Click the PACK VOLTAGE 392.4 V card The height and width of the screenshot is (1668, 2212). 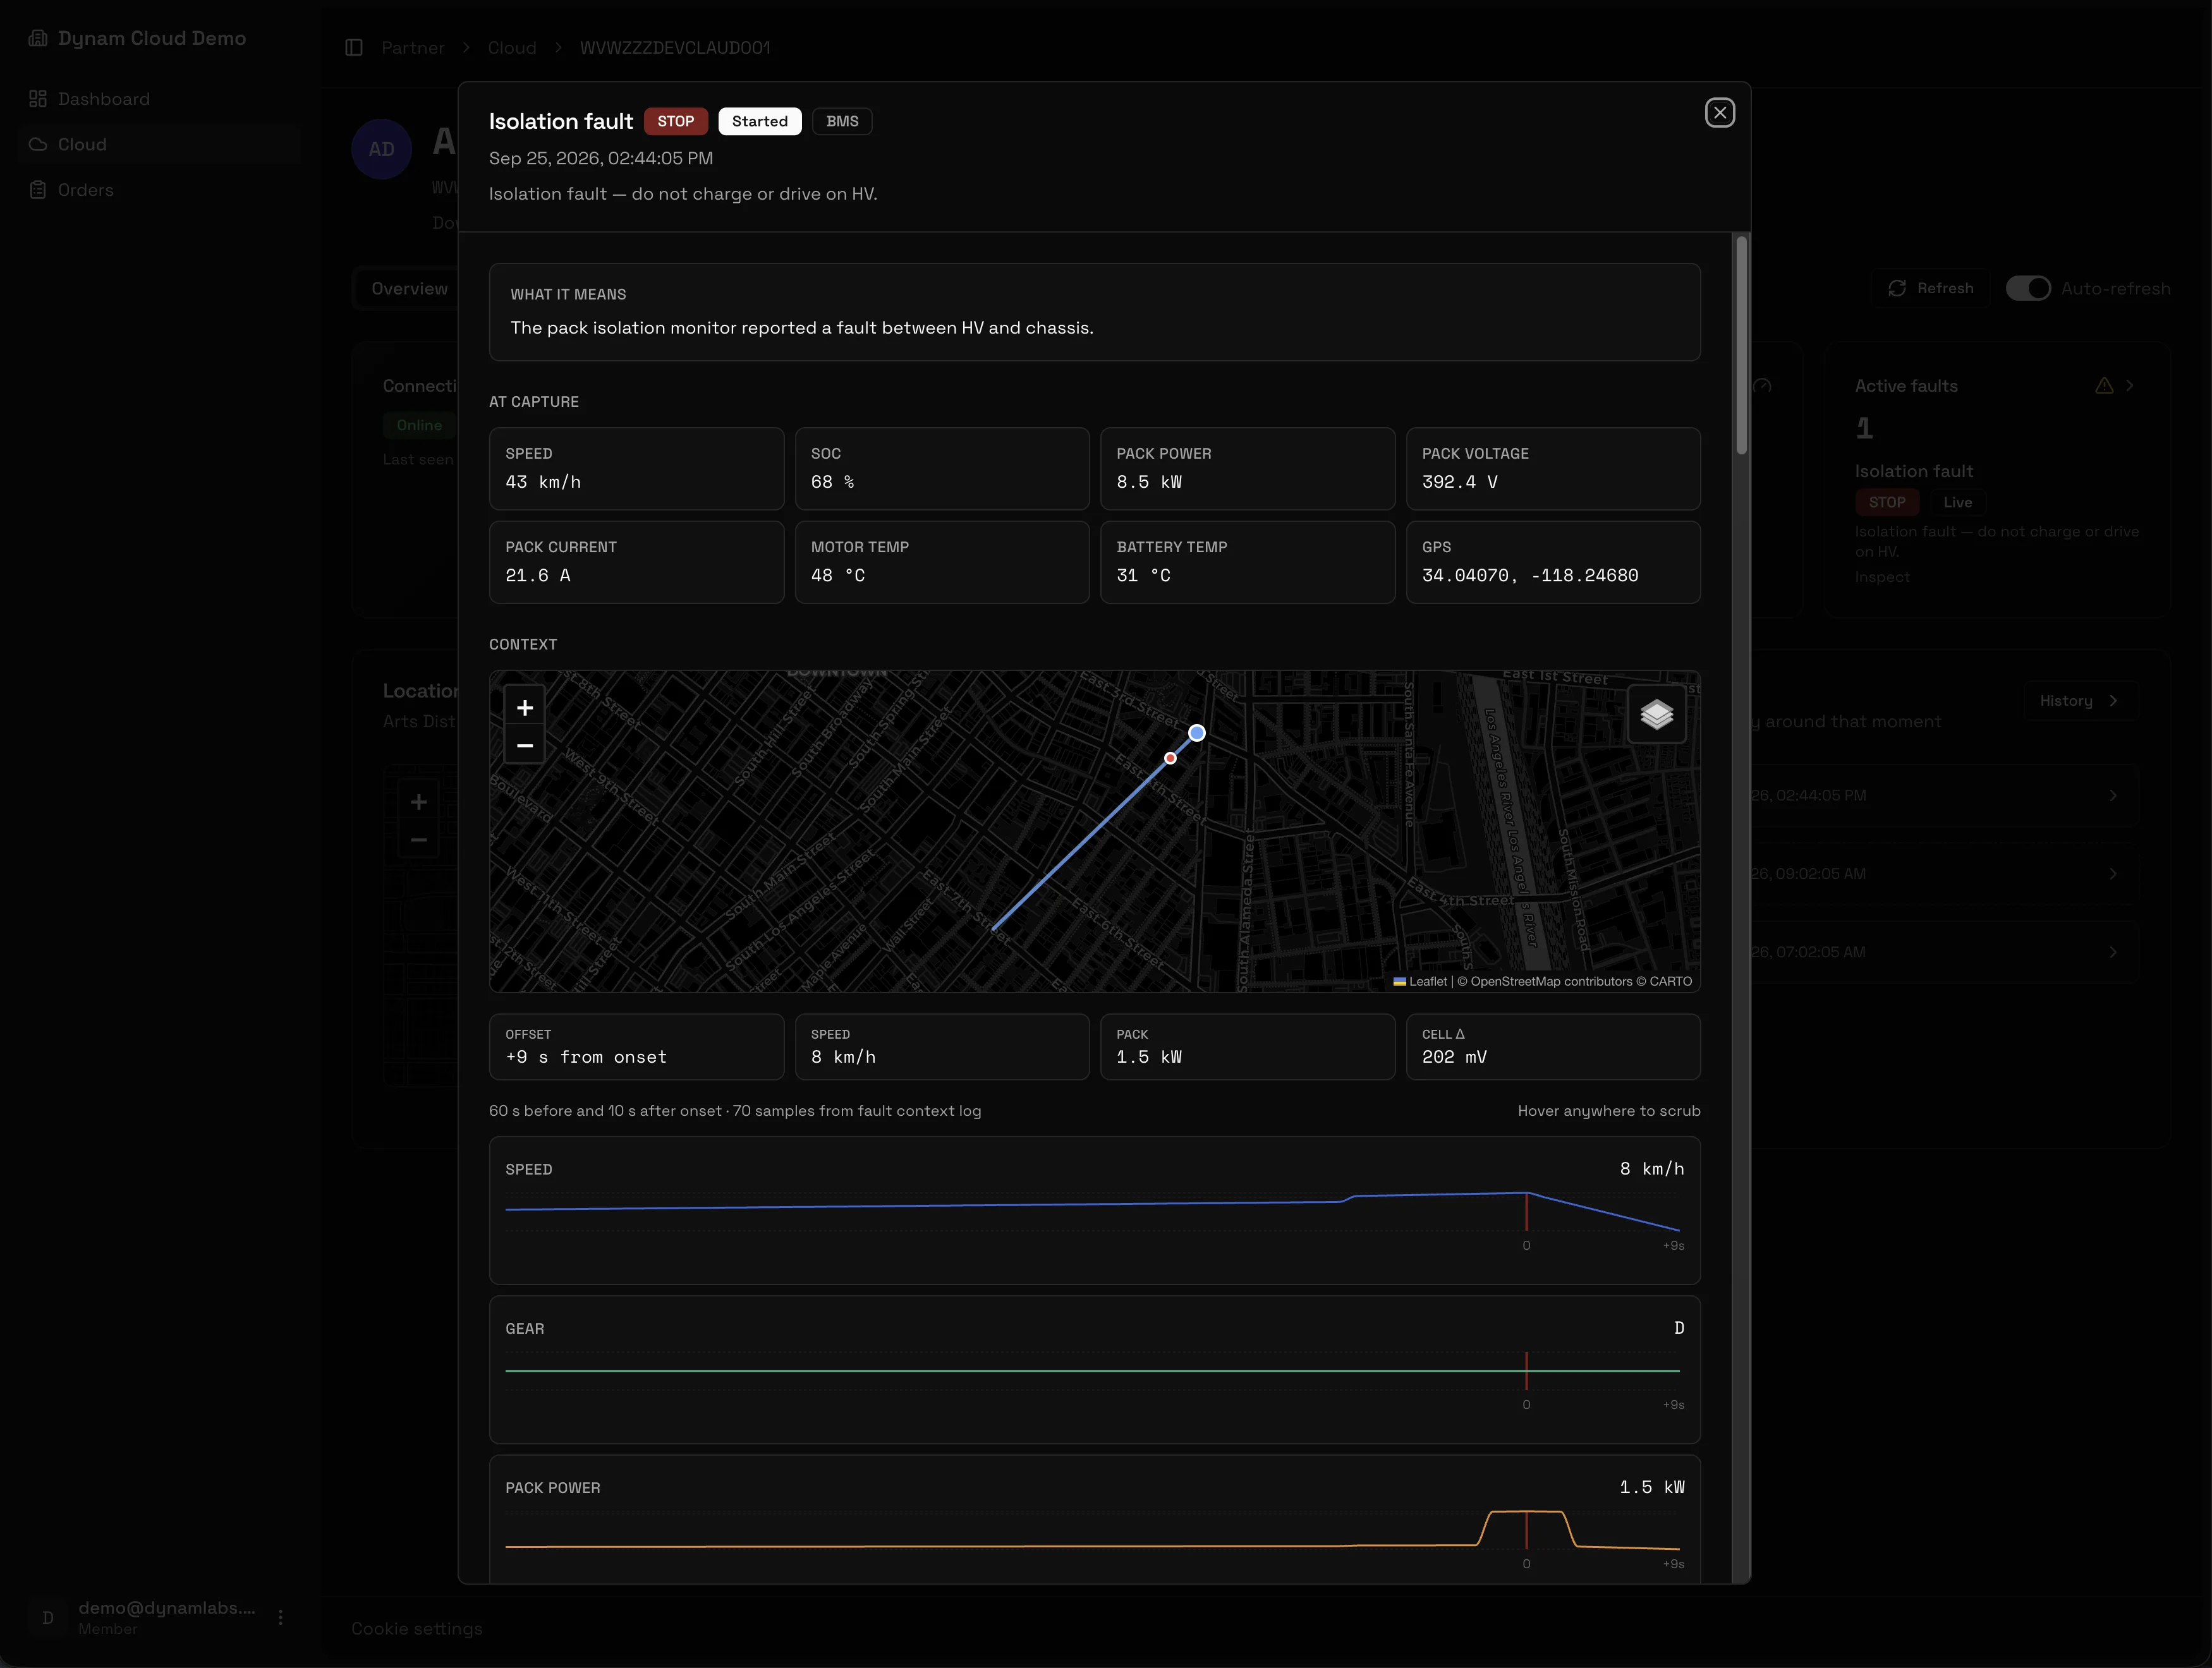point(1552,469)
